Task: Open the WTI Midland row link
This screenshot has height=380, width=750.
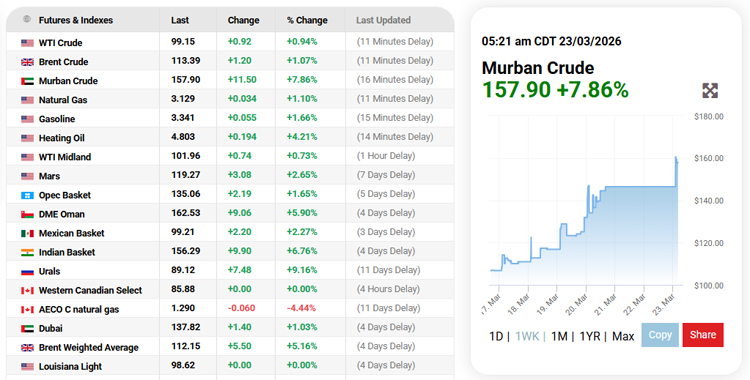Action: tap(65, 157)
